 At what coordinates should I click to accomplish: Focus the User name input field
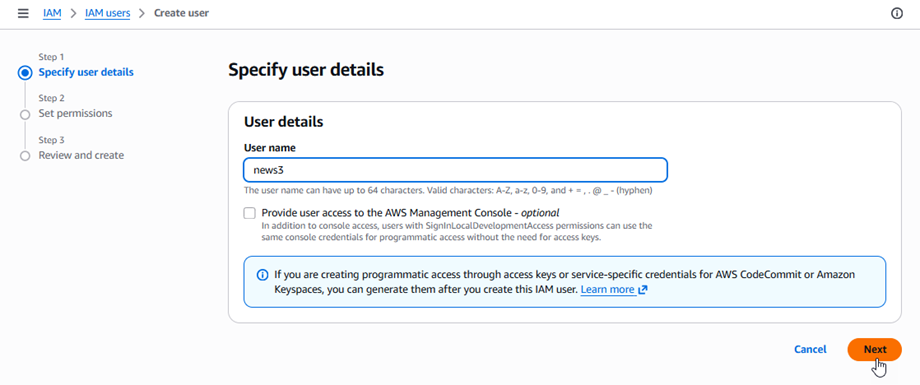coord(455,170)
